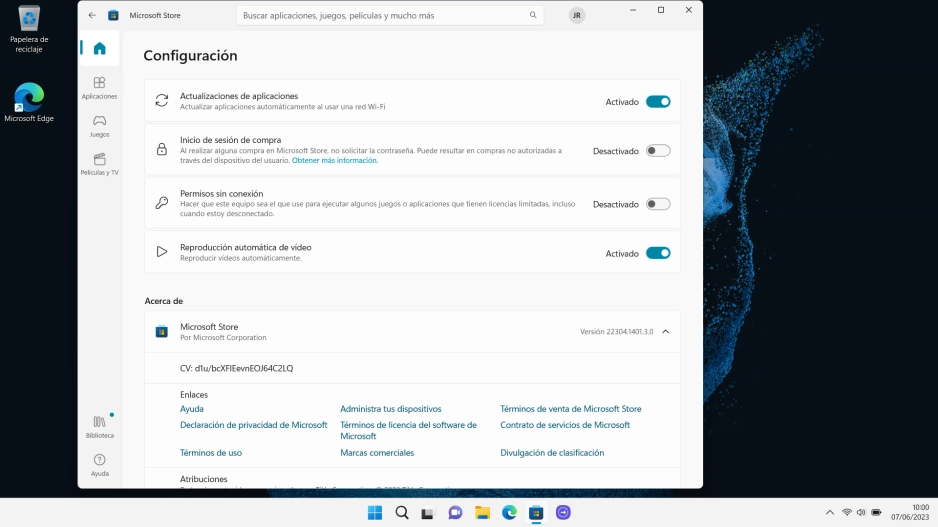Viewport: 938px width, 527px height.
Task: Open Declaración de privacidad de Microsoft
Action: [254, 425]
